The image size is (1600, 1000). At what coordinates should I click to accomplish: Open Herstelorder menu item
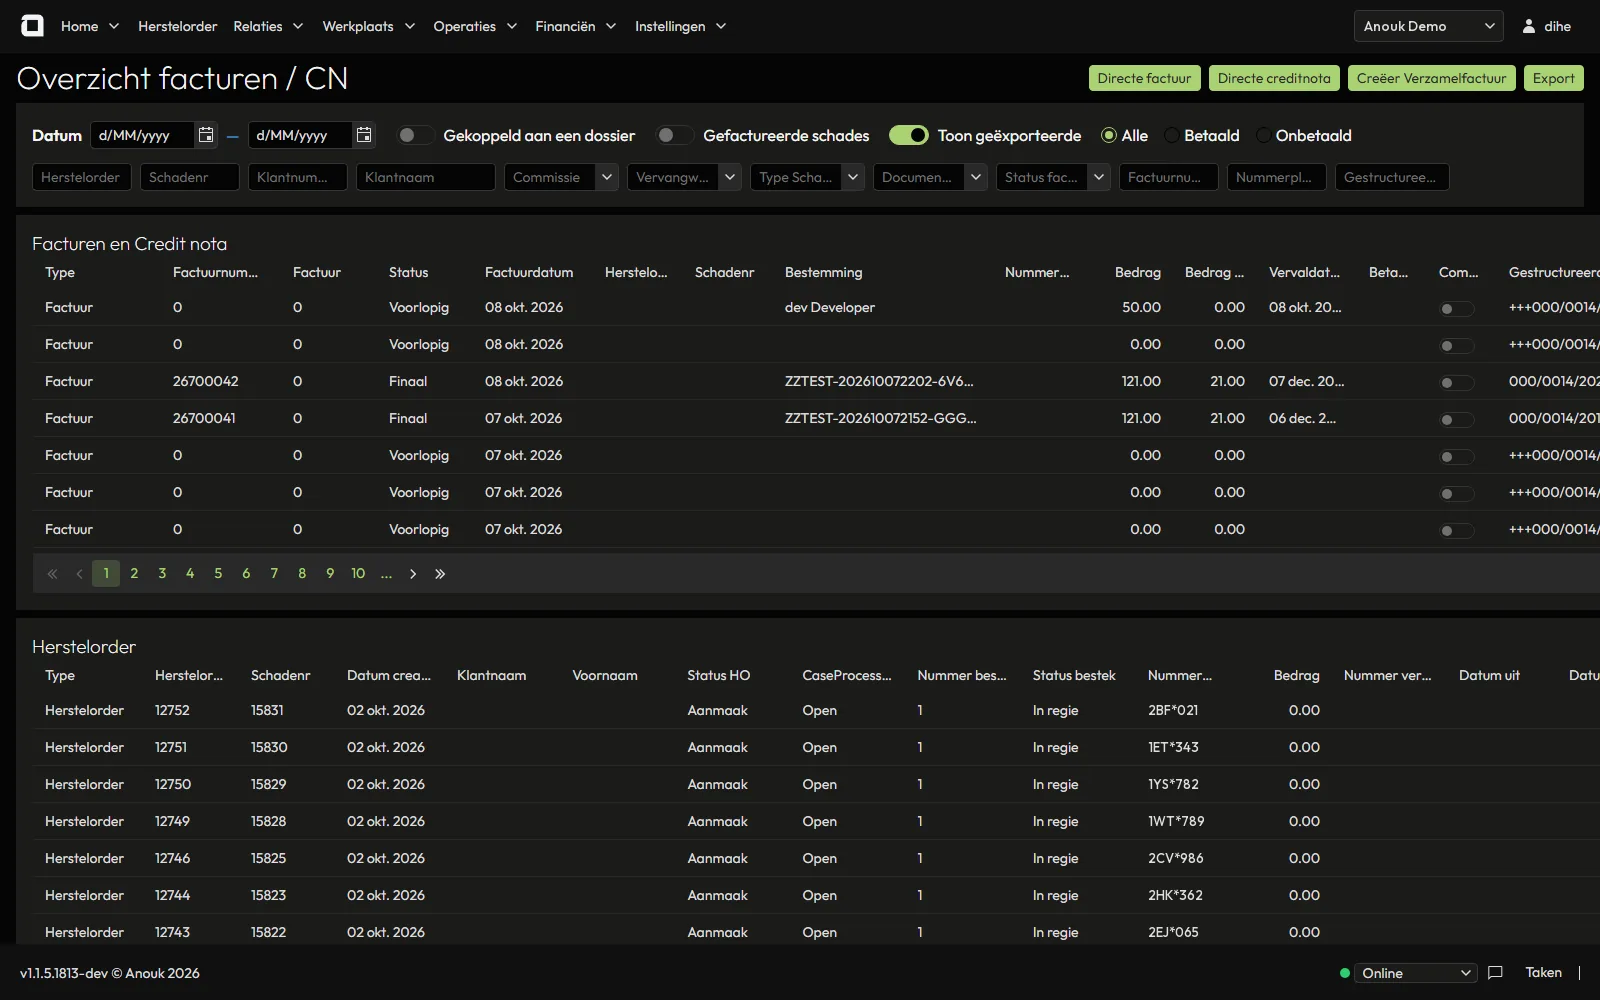tap(177, 26)
